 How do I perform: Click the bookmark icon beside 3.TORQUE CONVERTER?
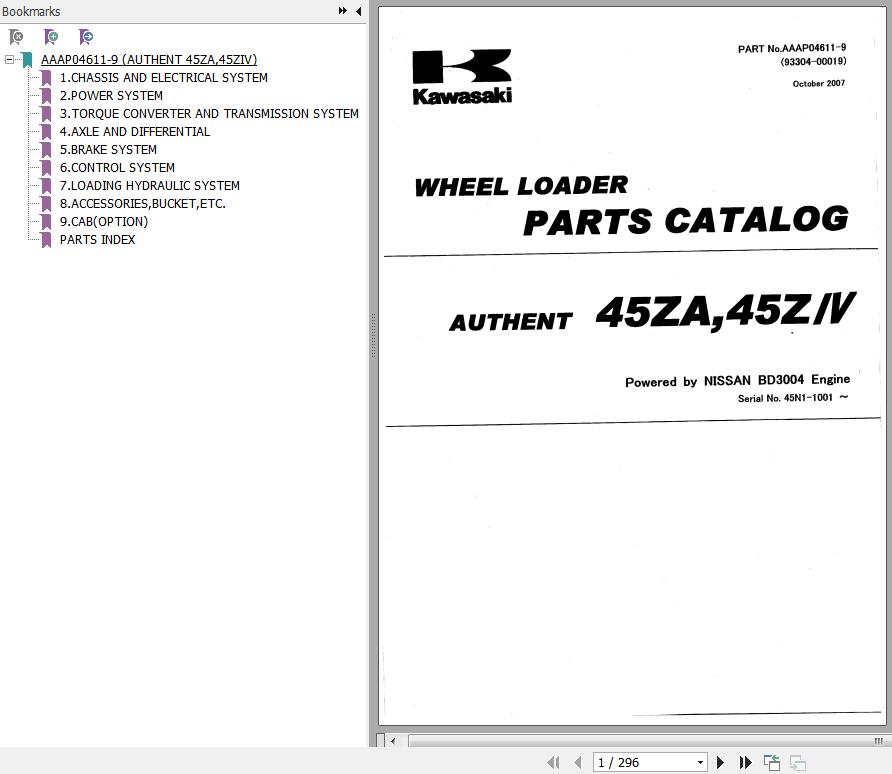coord(47,114)
